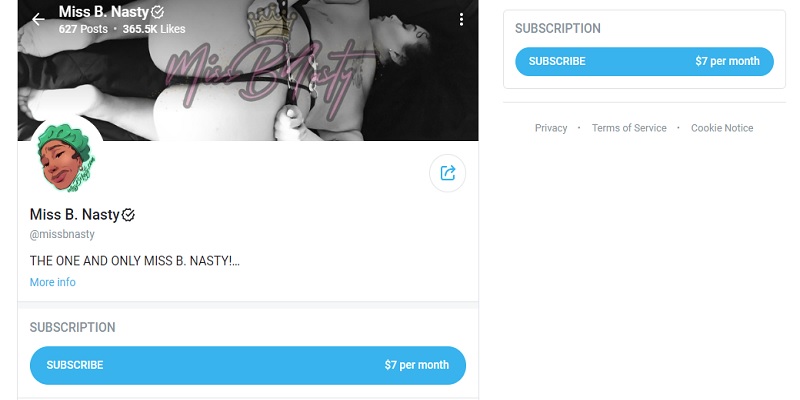This screenshot has height=400, width=800.
Task: Click verified badge beside header name
Action: (158, 11)
